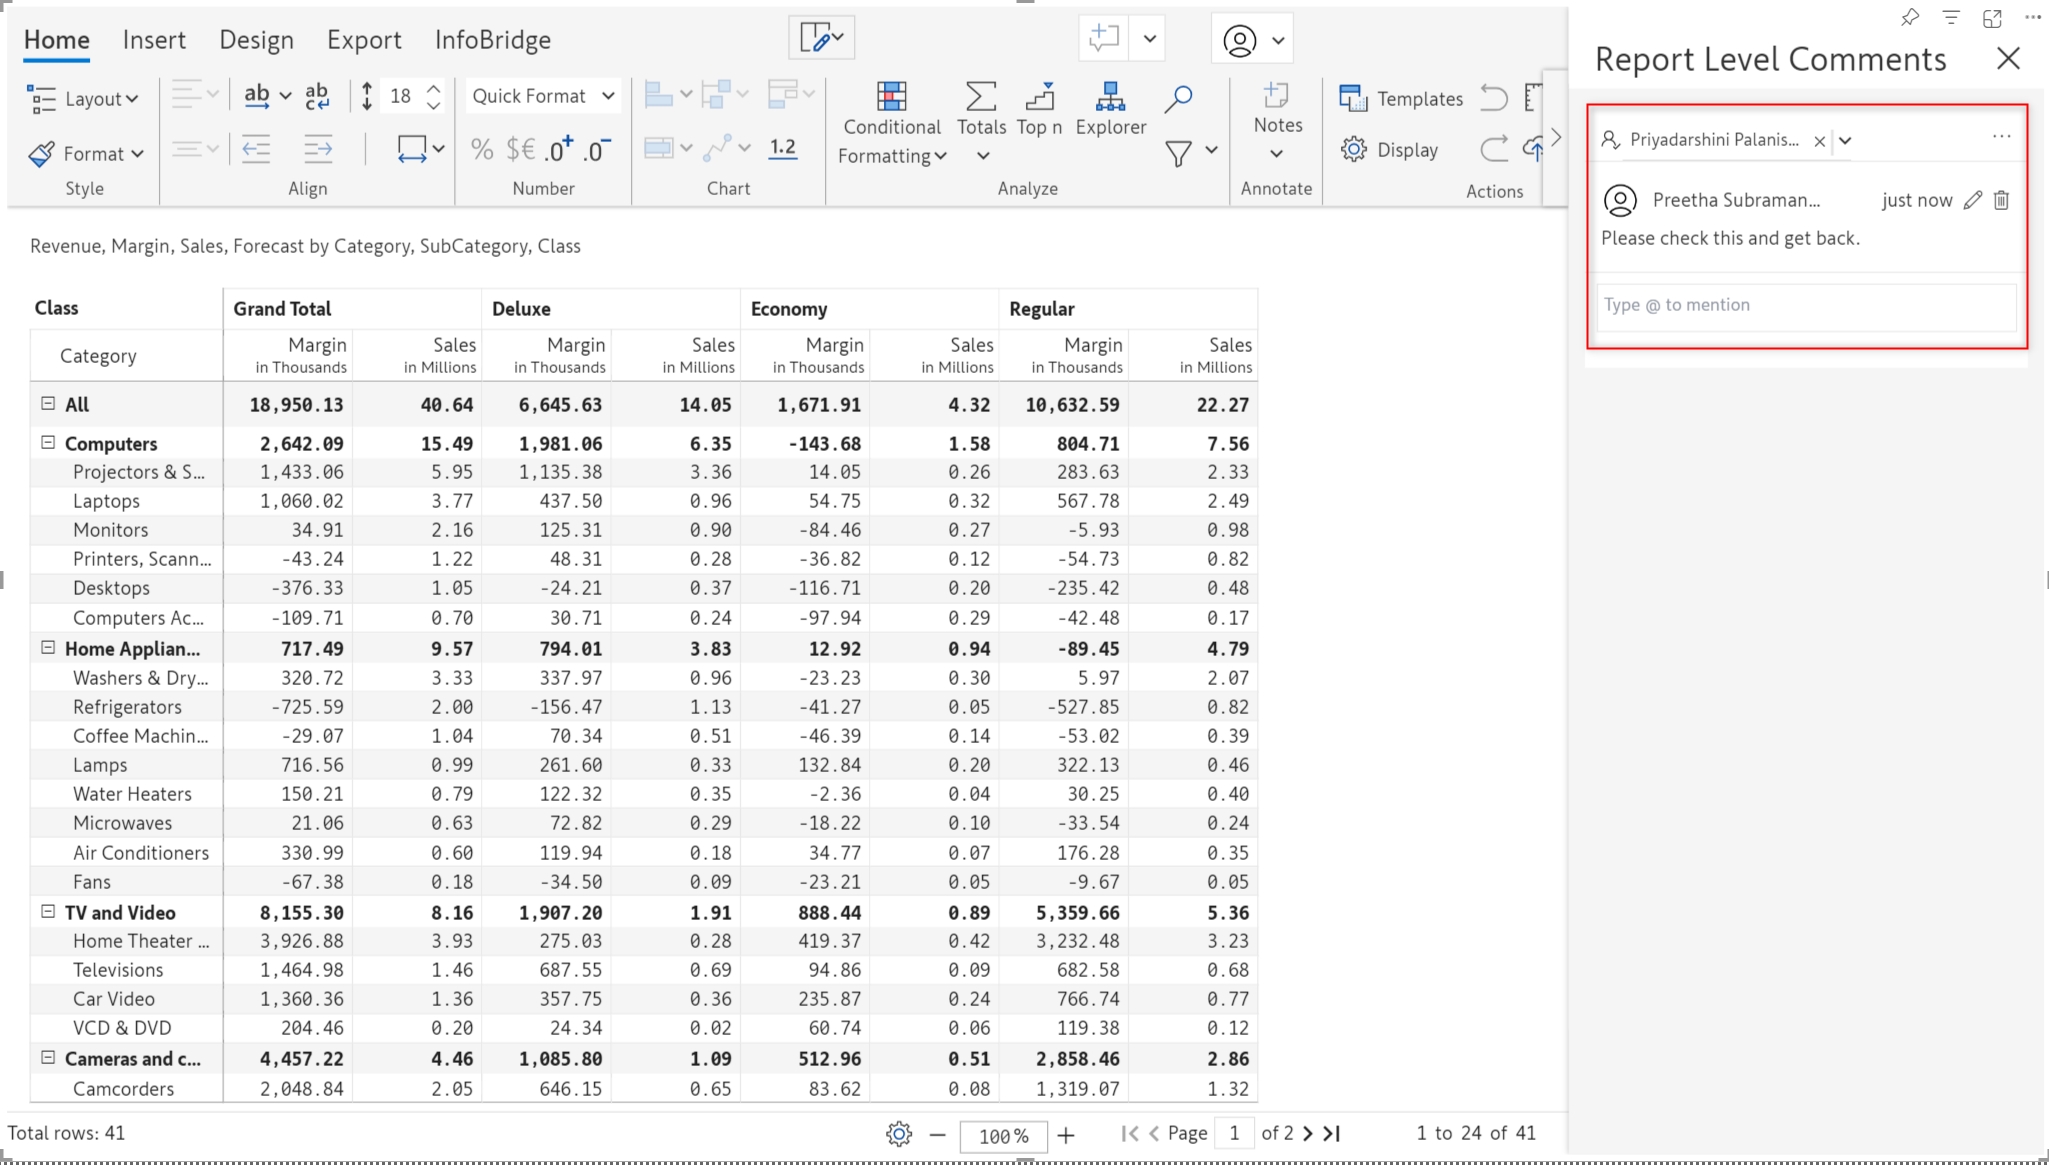This screenshot has height=1165, width=2049.
Task: Open the filter funnel dropdown arrow
Action: tap(1211, 150)
